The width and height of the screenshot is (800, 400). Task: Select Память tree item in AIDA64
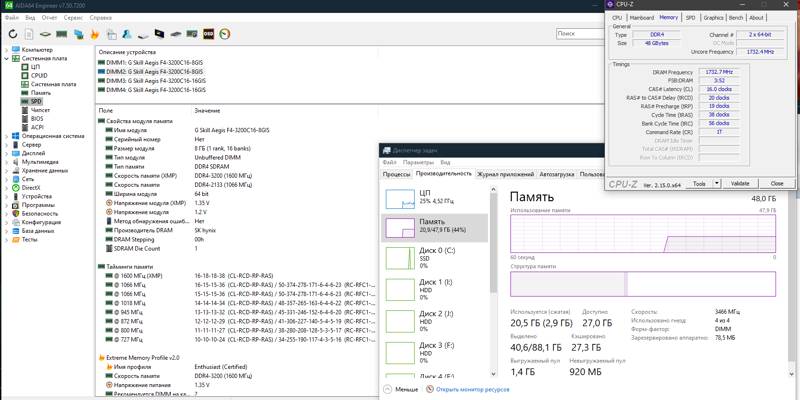(41, 93)
